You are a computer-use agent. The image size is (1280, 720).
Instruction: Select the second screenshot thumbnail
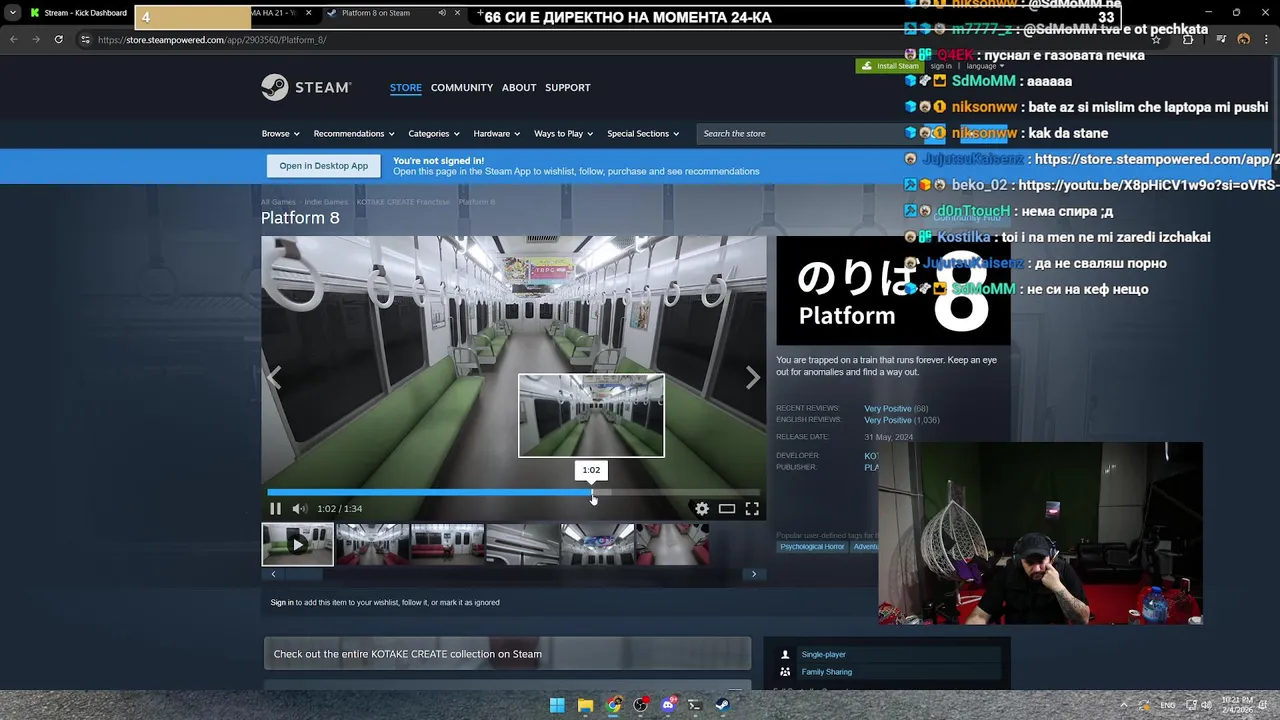pyautogui.click(x=372, y=544)
